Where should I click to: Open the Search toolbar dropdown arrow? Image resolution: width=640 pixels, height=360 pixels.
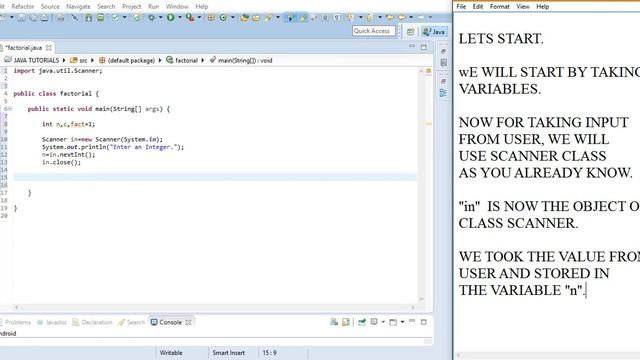pyautogui.click(x=278, y=18)
